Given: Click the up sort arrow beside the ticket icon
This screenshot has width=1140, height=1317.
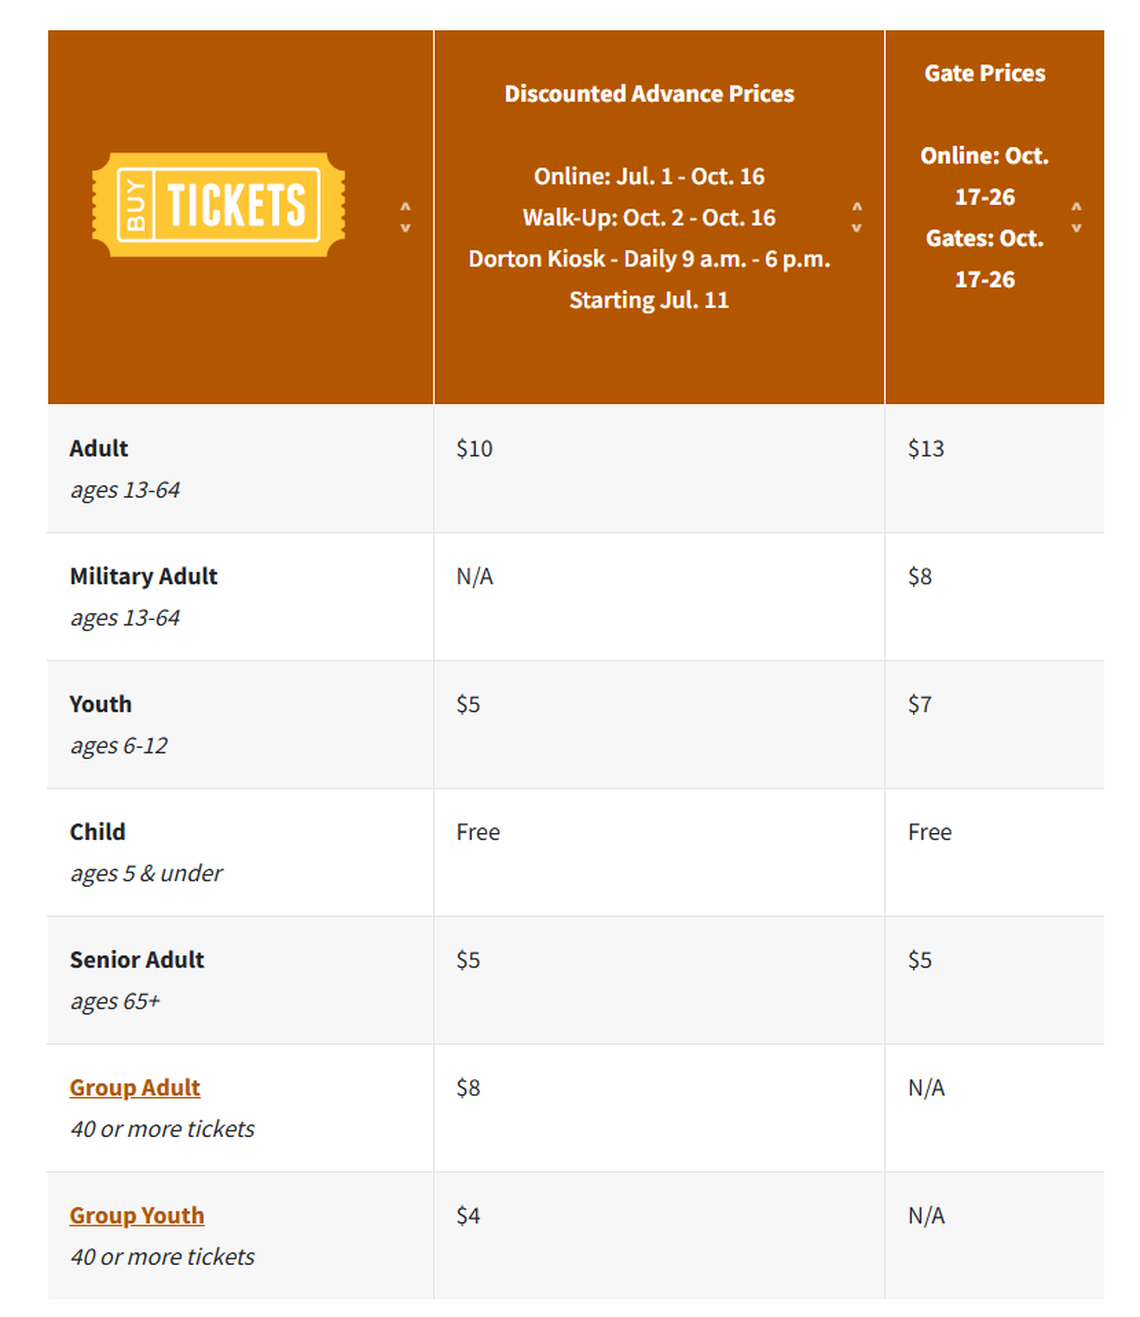Looking at the screenshot, I should 406,208.
